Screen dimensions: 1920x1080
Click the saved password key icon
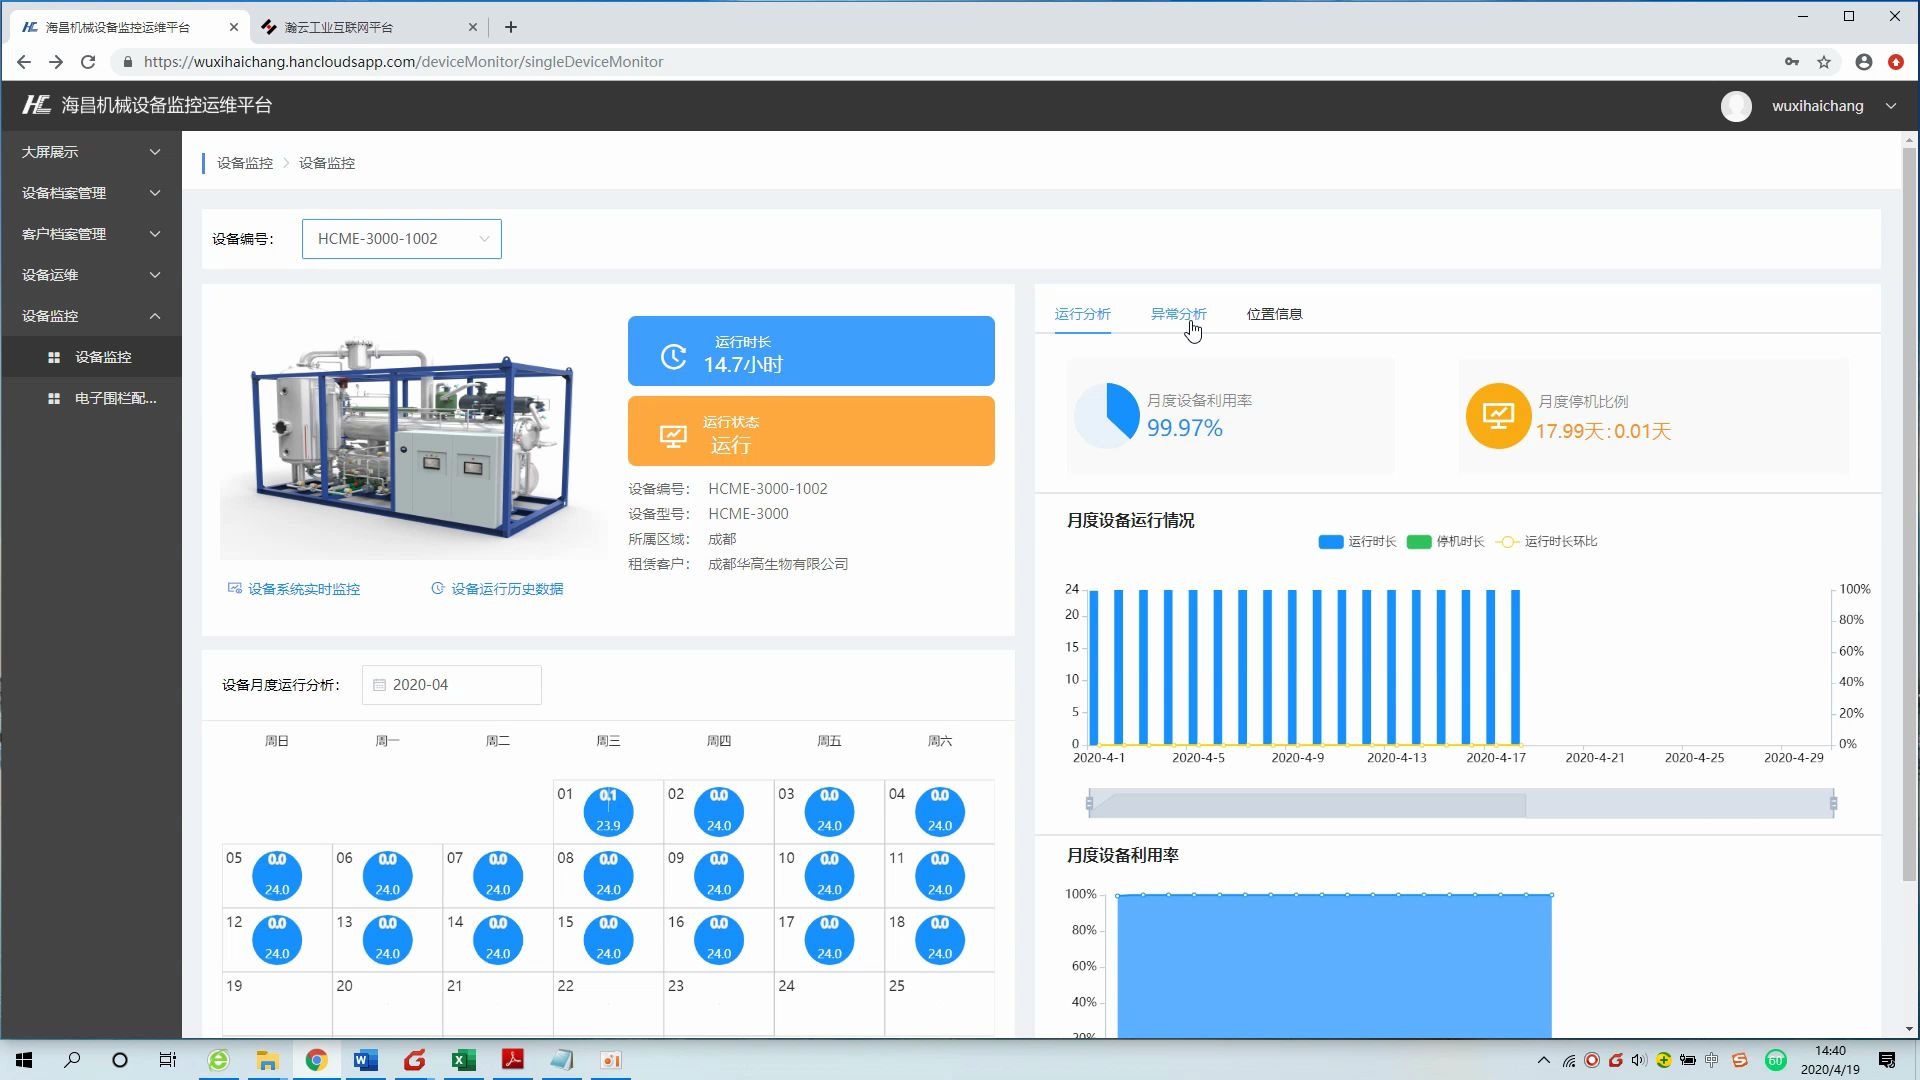coord(1792,62)
